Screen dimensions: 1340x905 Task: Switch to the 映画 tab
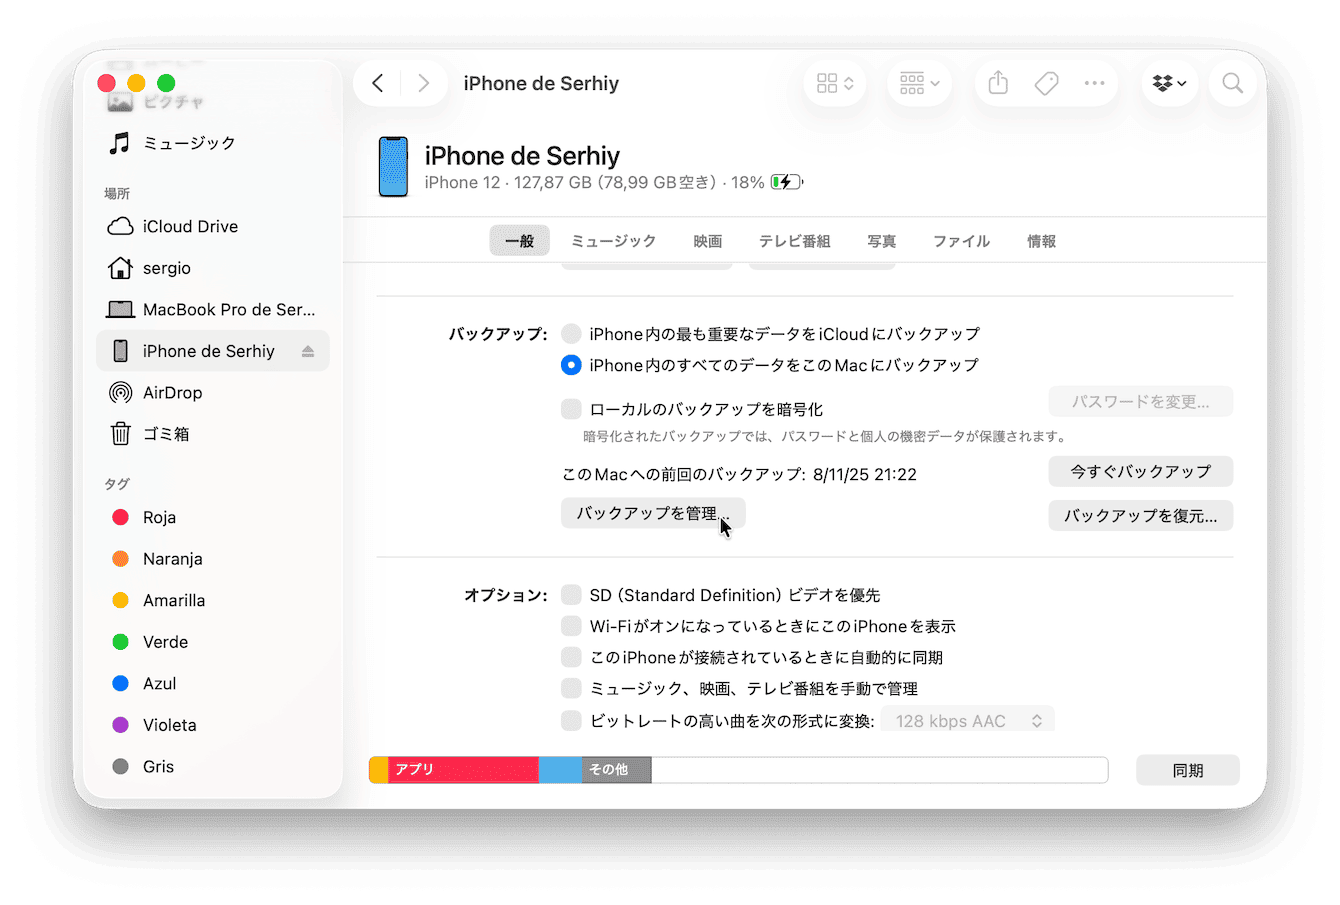coord(707,241)
